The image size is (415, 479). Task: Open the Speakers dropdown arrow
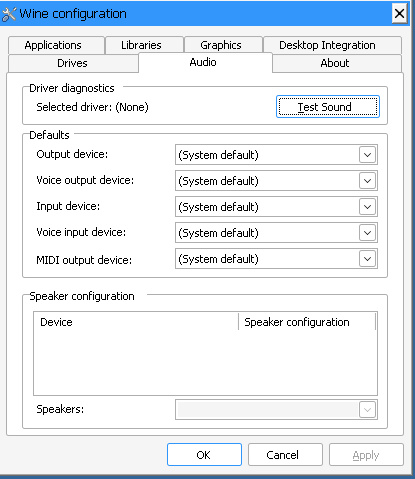coord(367,410)
